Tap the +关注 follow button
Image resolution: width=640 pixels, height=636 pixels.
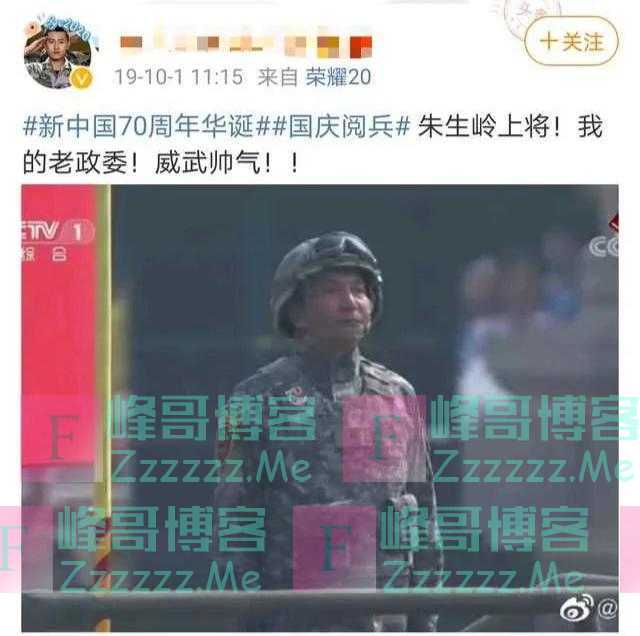(571, 41)
